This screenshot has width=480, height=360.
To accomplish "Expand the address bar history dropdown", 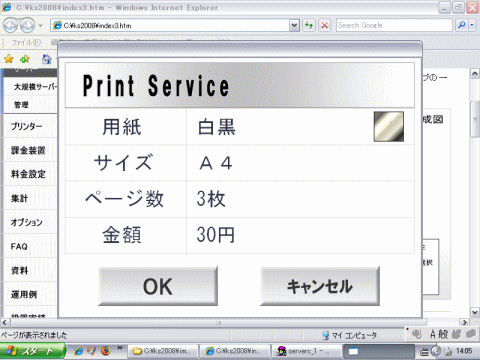I will [294, 25].
